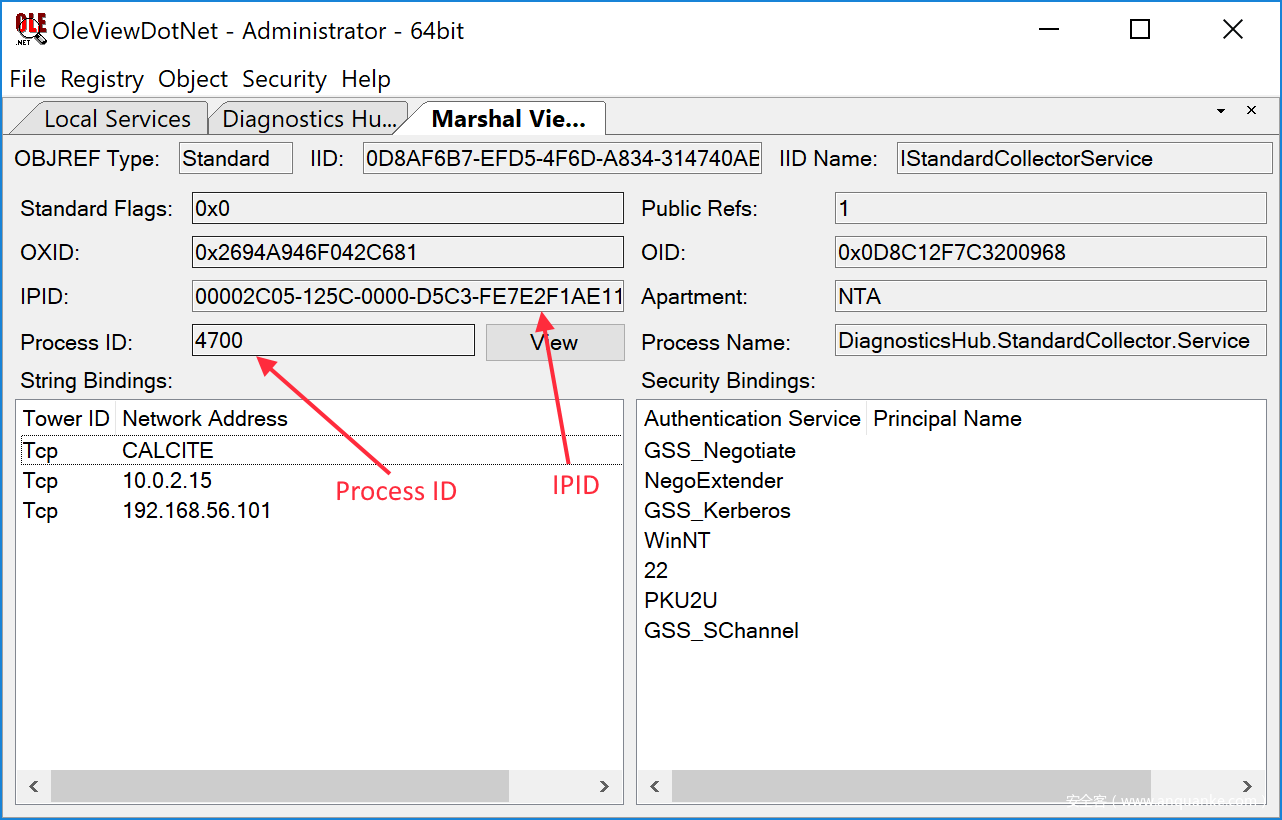Viewport: 1282px width, 820px height.
Task: Maximize the OleViewDotNet window
Action: [x=1139, y=30]
